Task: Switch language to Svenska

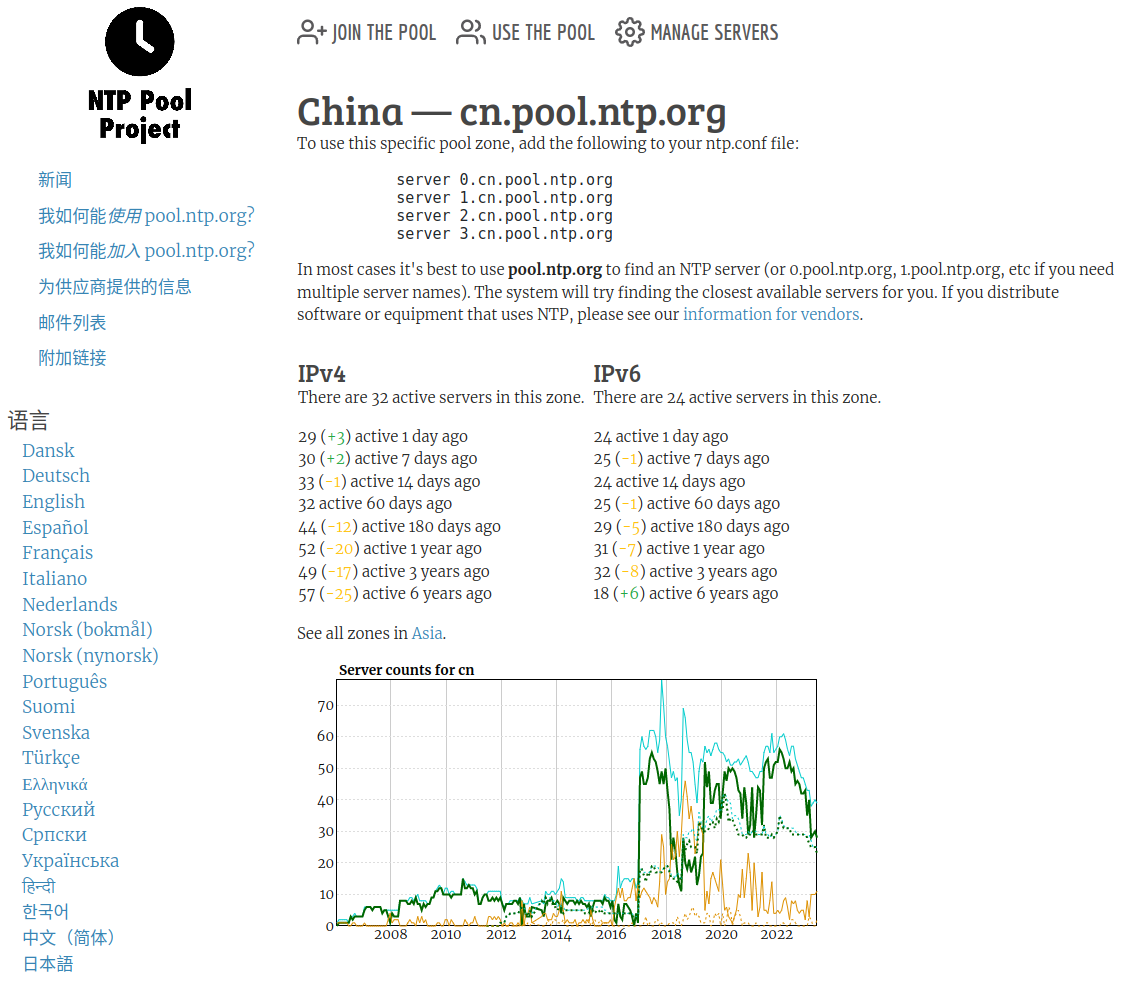Action: coord(56,732)
